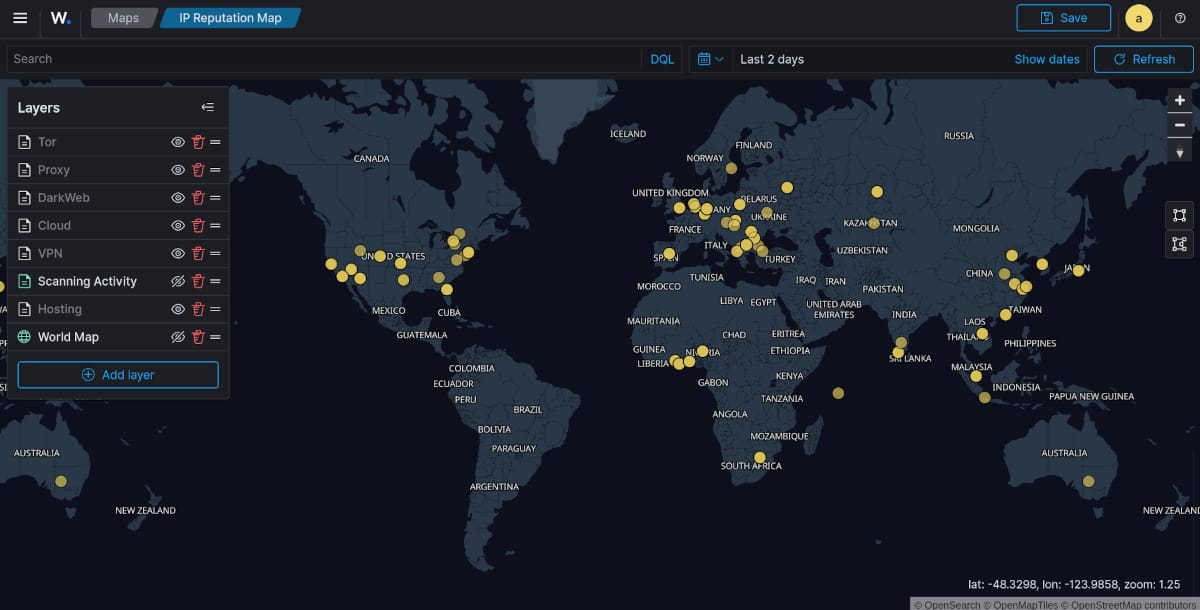Collapse the Layers panel
The width and height of the screenshot is (1200, 610).
click(x=207, y=108)
